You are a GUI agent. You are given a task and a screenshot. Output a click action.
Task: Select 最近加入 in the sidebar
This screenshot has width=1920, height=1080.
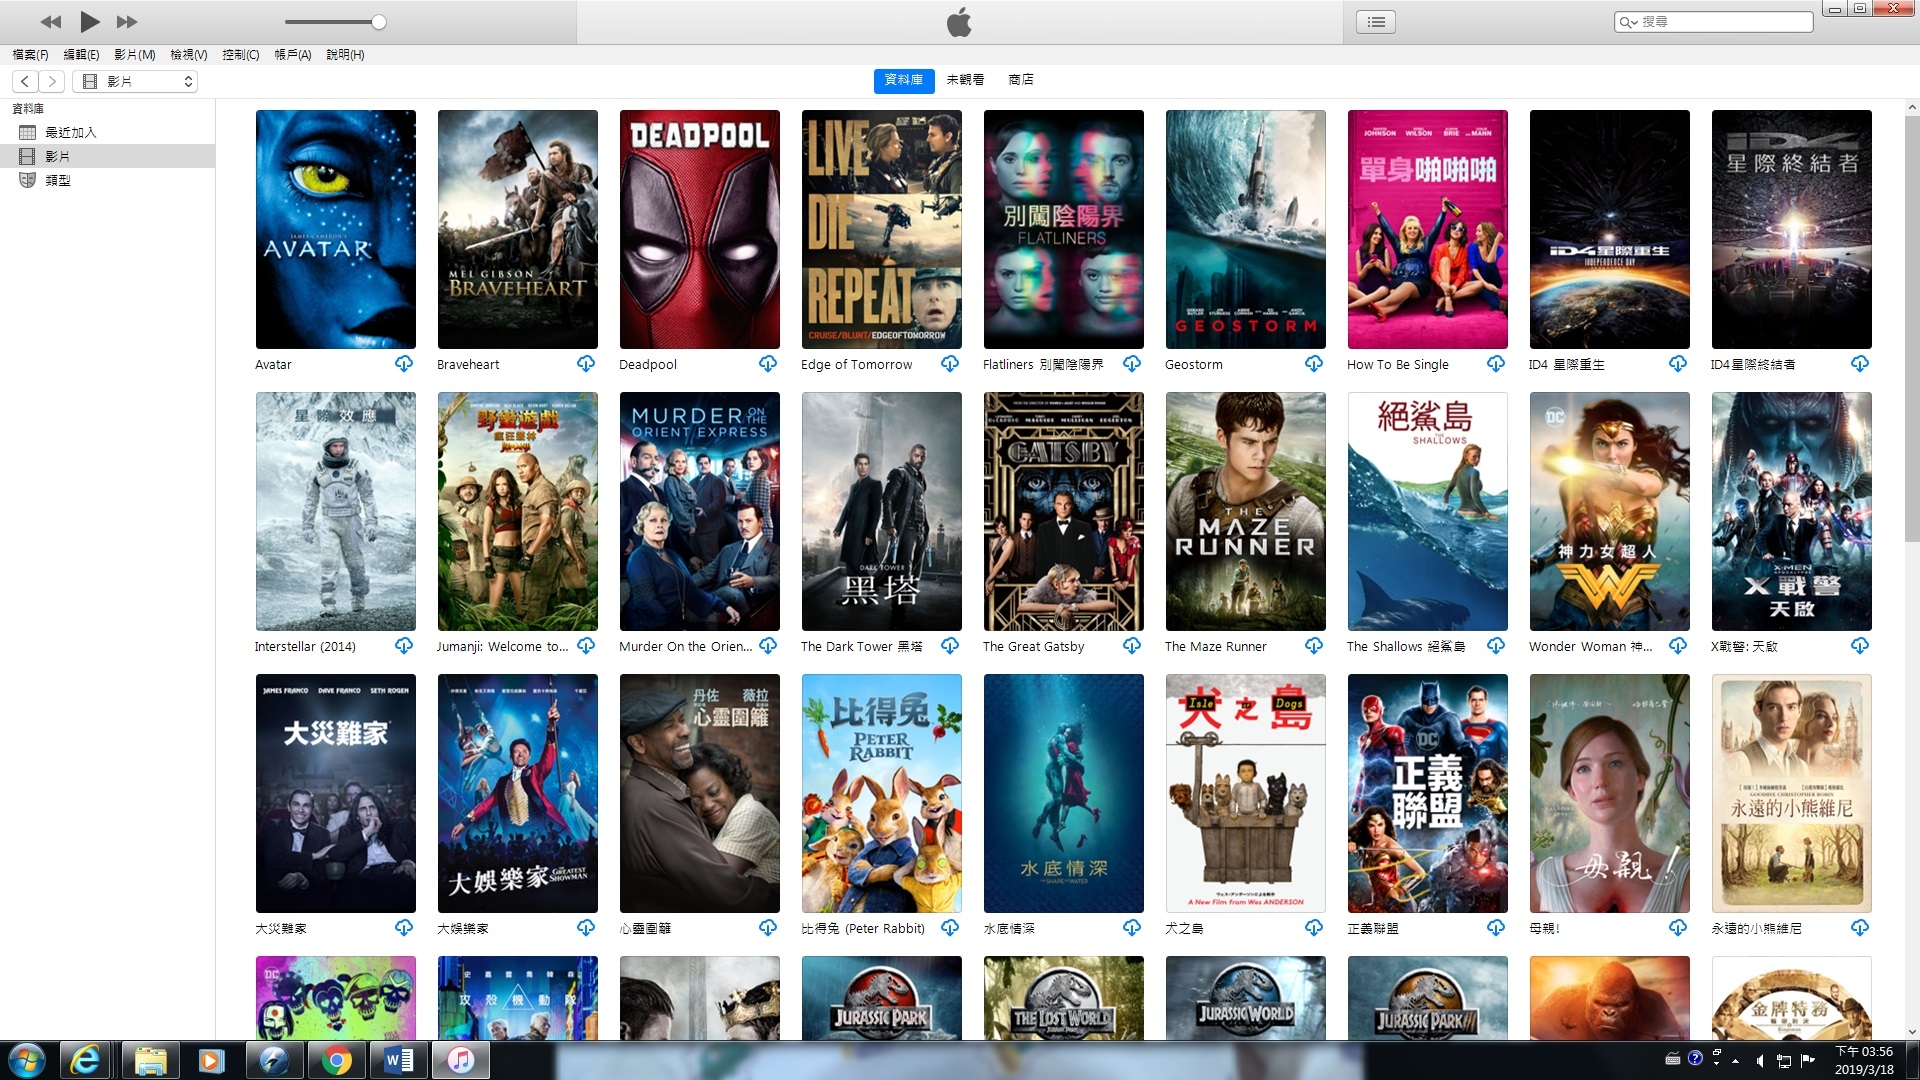[x=107, y=132]
